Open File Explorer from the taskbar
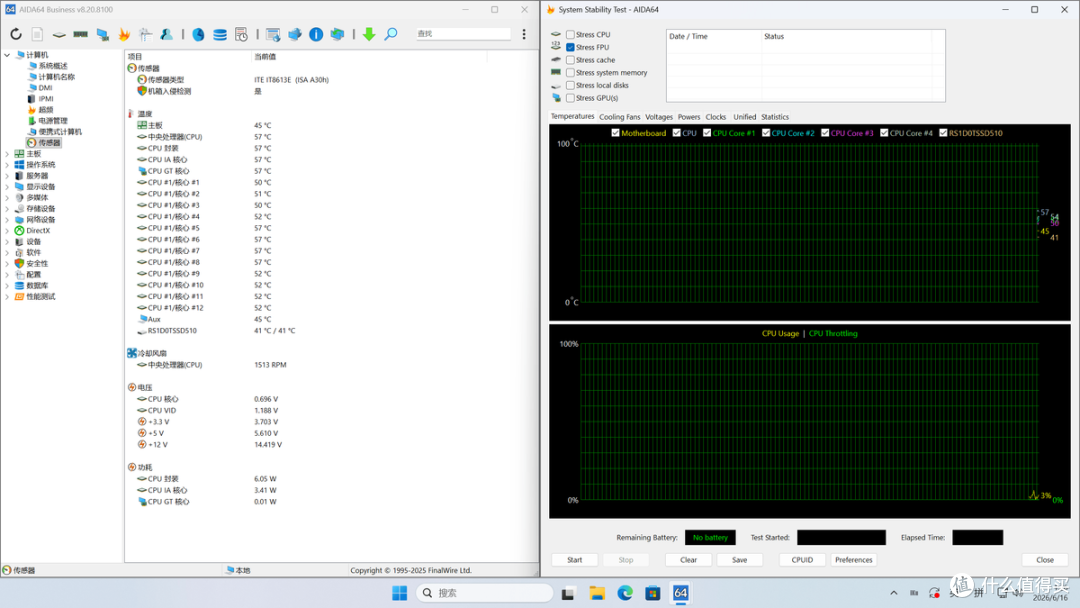 [x=597, y=593]
